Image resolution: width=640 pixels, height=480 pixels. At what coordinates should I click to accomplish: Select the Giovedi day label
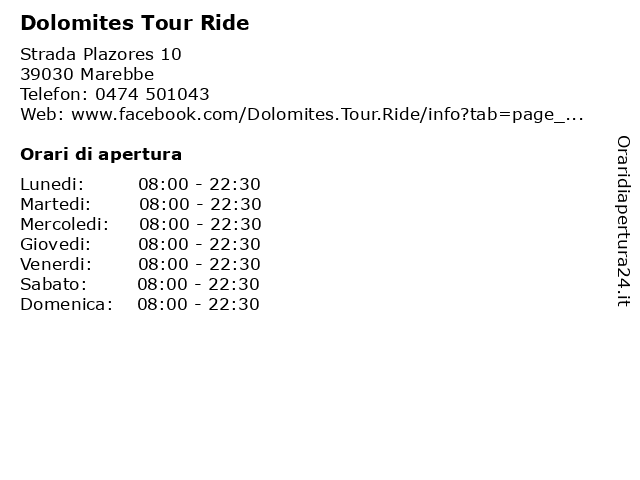point(56,244)
